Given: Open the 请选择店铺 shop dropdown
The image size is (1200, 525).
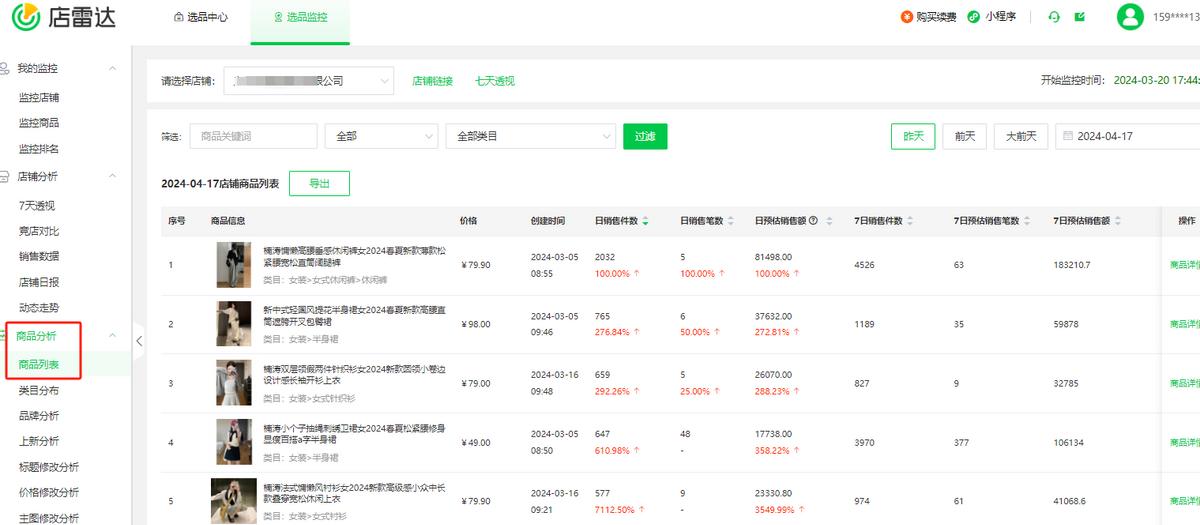Looking at the screenshot, I should (308, 81).
